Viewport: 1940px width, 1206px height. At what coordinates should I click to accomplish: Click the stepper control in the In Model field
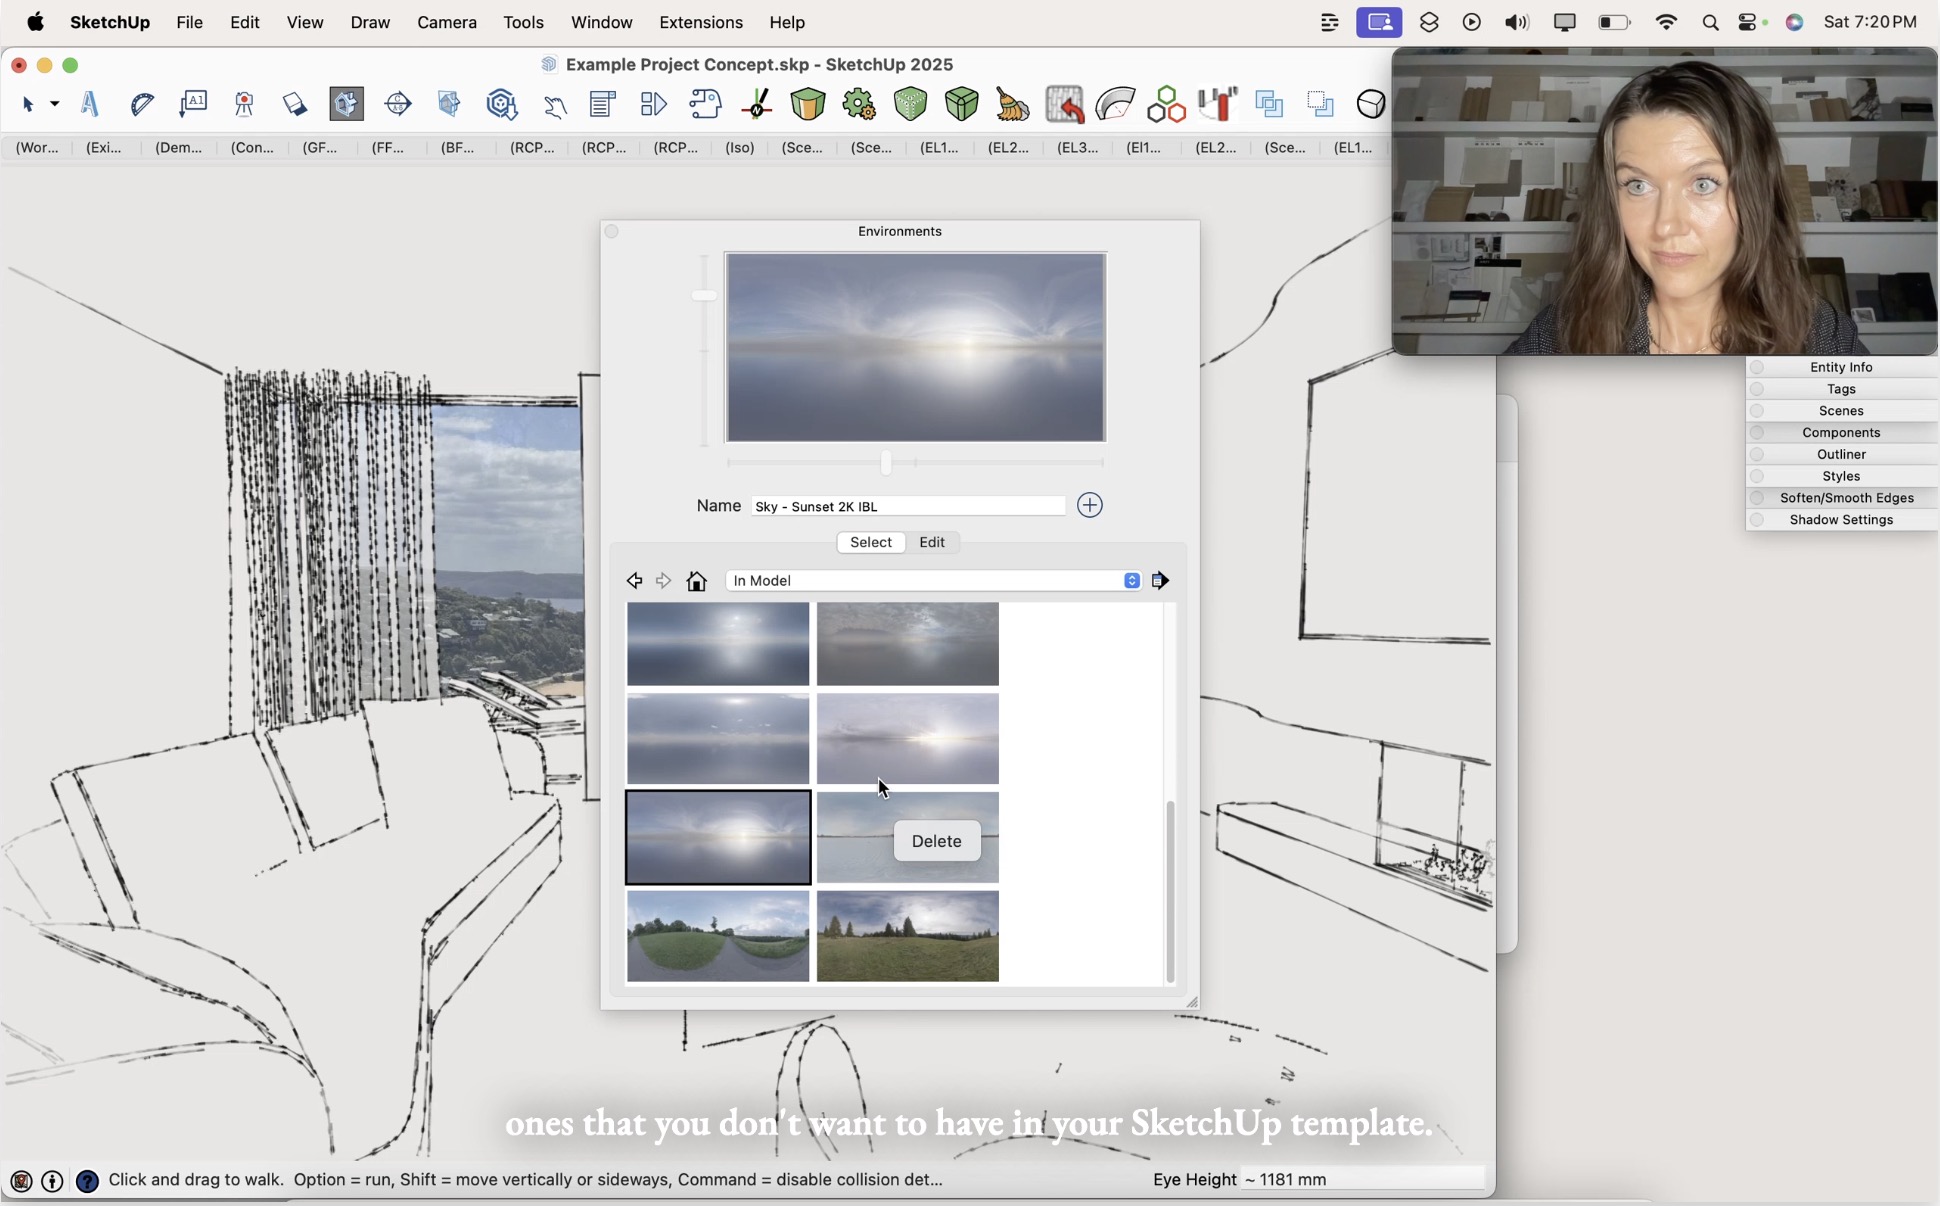point(1130,580)
